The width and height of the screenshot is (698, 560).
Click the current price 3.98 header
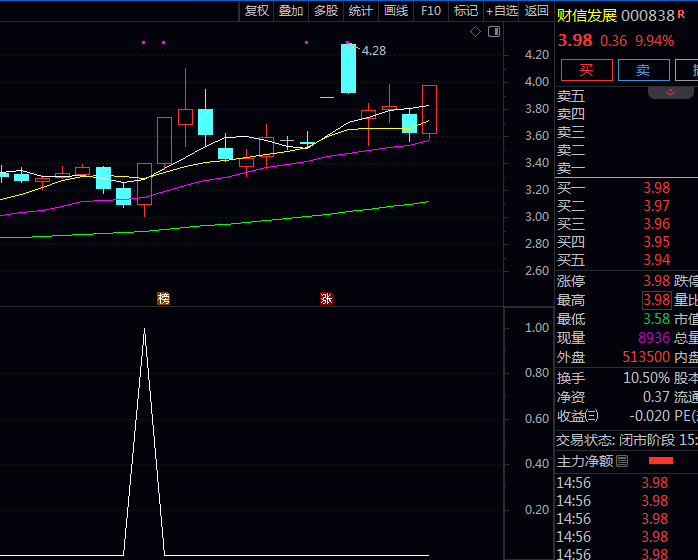[x=575, y=41]
